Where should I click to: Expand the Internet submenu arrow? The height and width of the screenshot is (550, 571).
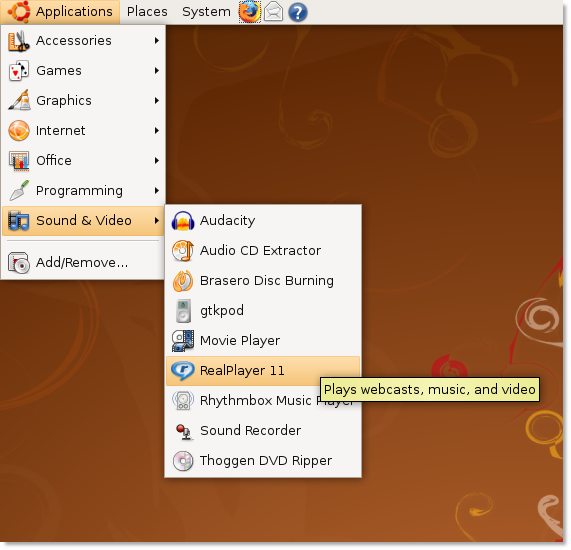157,130
